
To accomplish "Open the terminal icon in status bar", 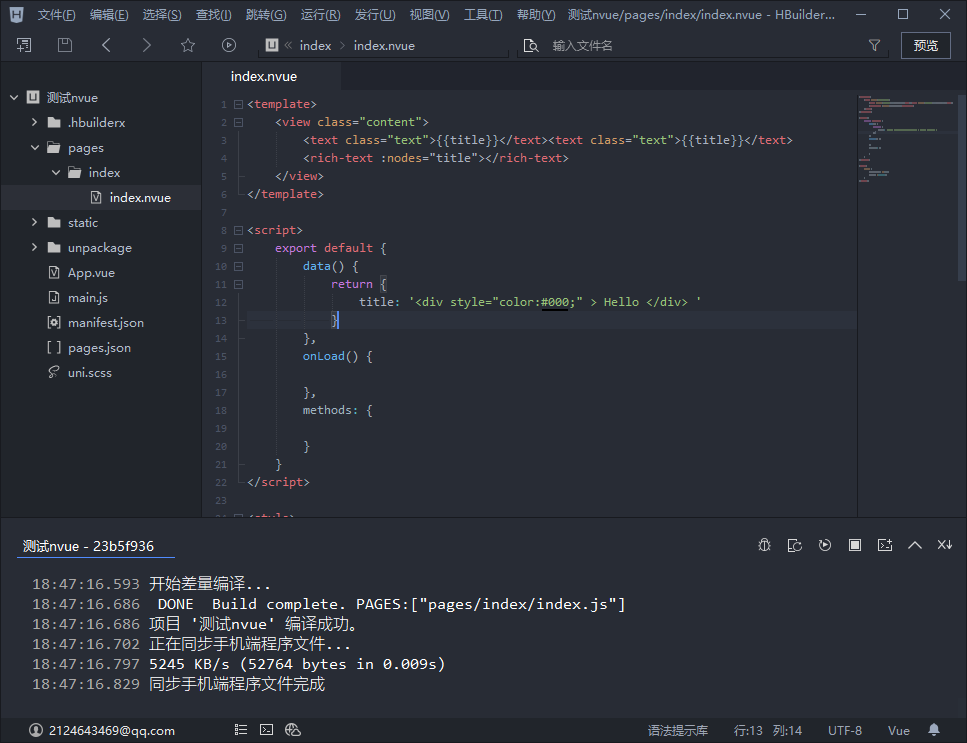I will coord(266,730).
